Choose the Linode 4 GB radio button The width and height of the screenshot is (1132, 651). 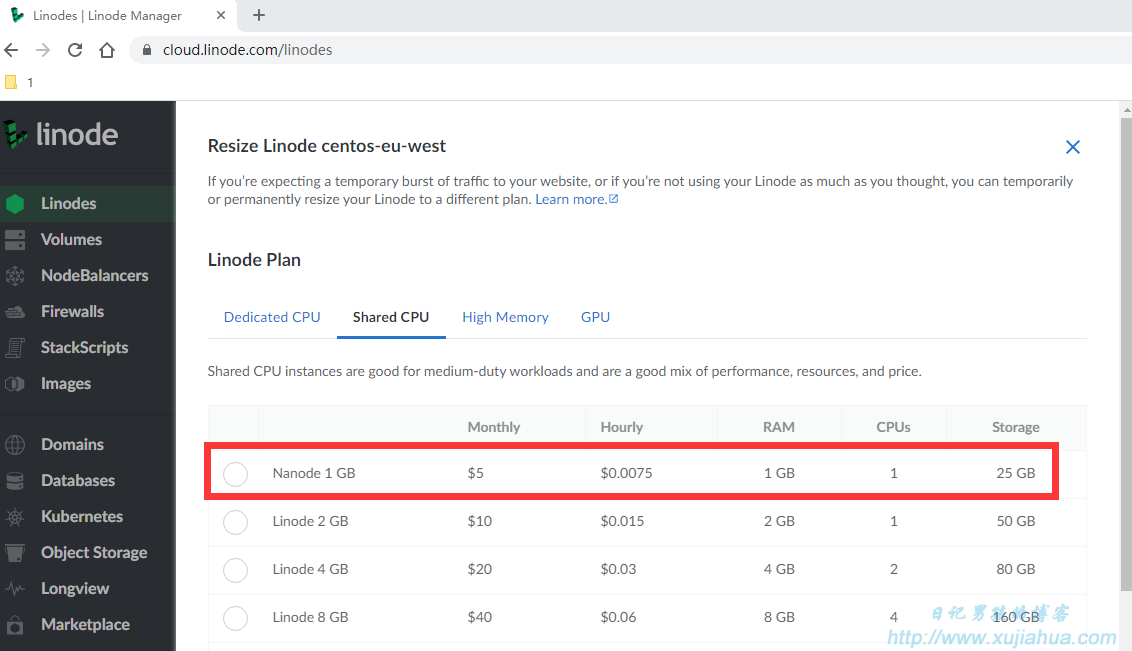(x=235, y=570)
